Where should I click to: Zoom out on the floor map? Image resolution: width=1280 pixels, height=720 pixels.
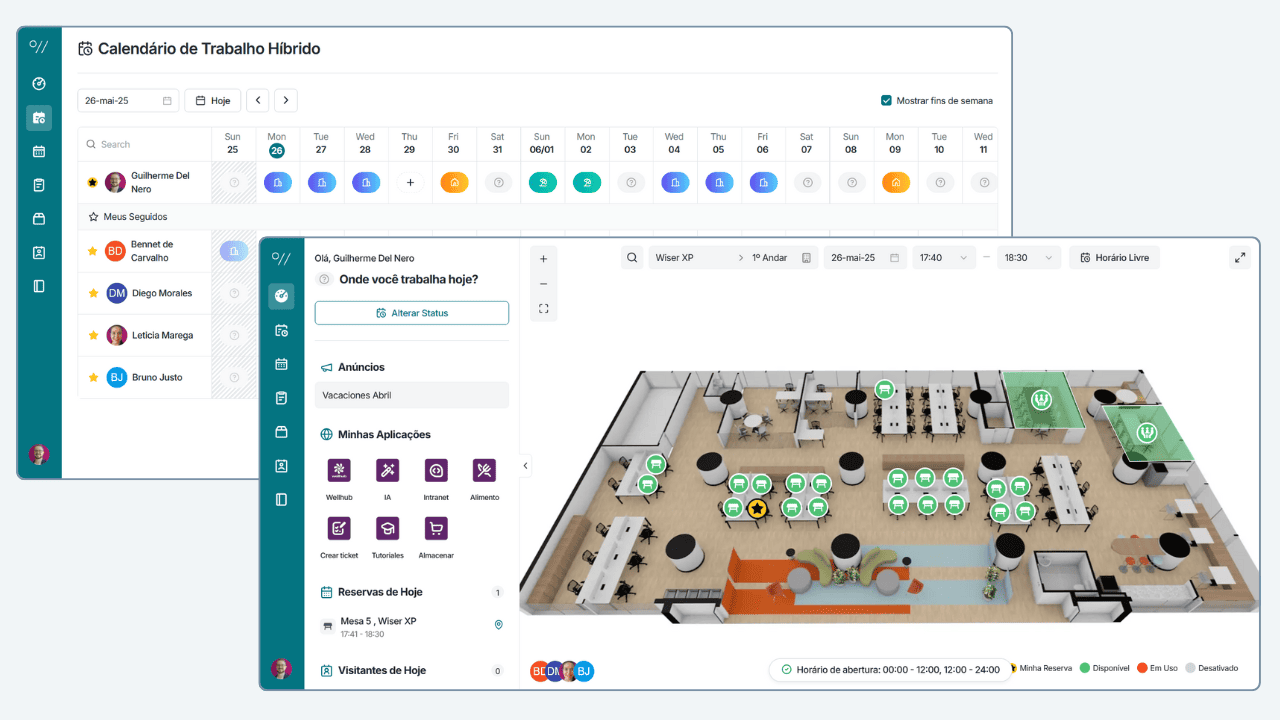point(544,284)
